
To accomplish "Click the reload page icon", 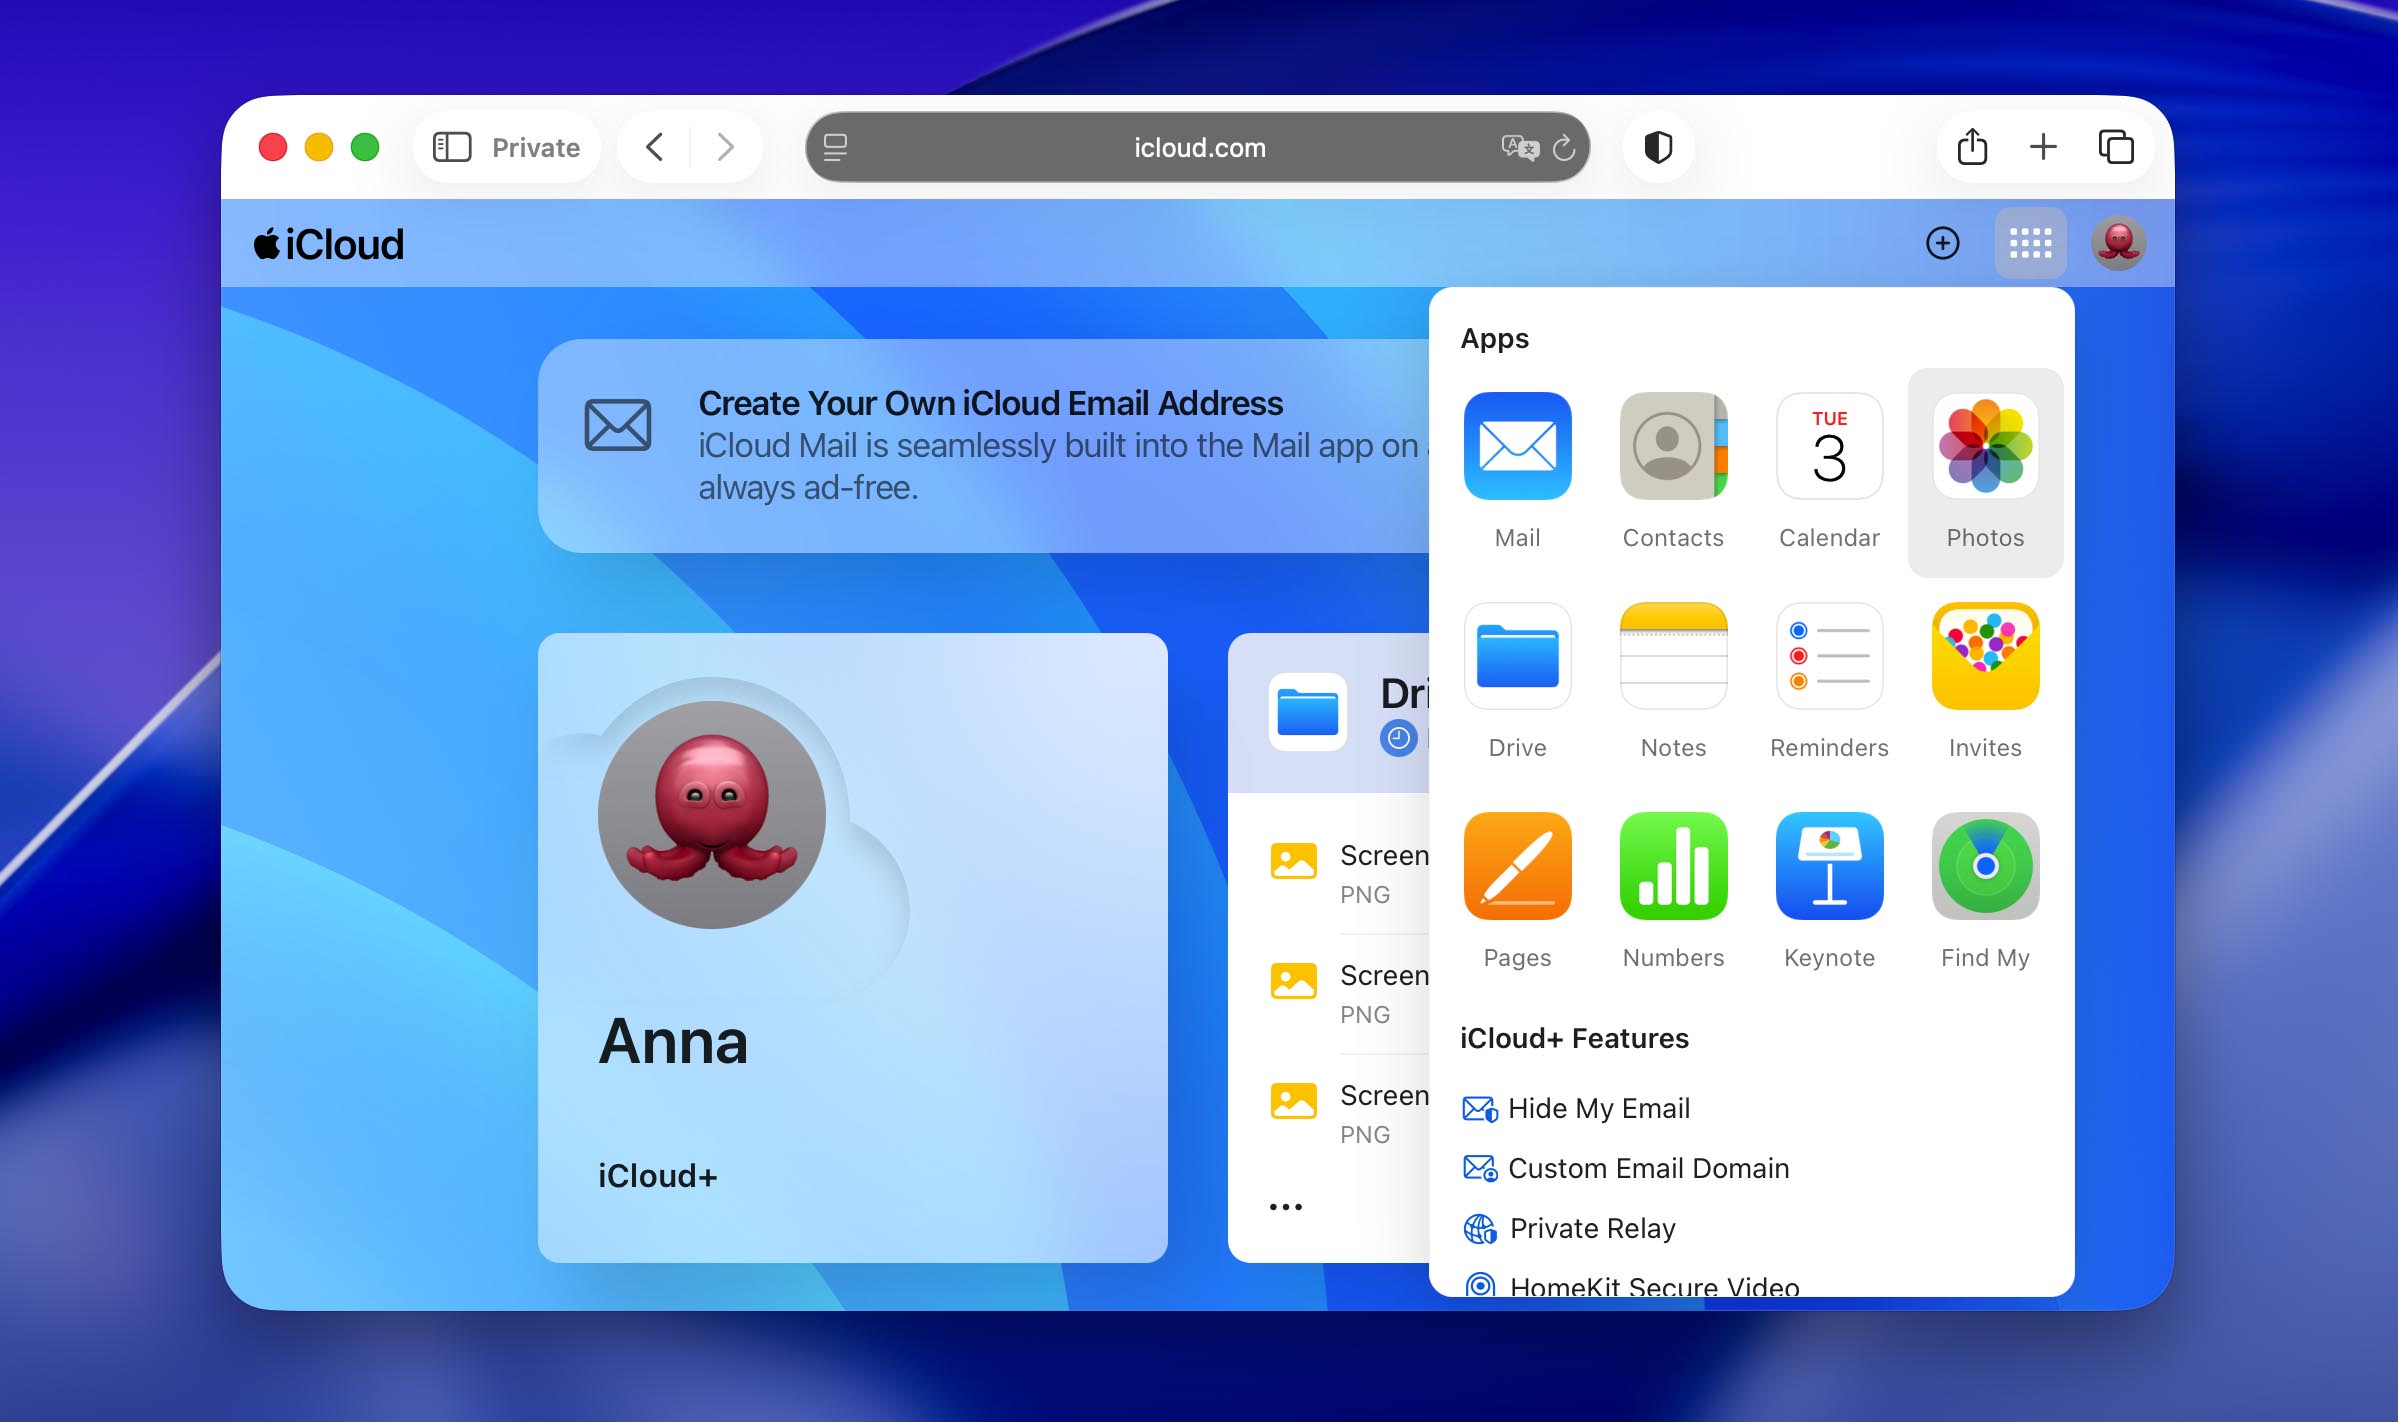I will 1564,148.
